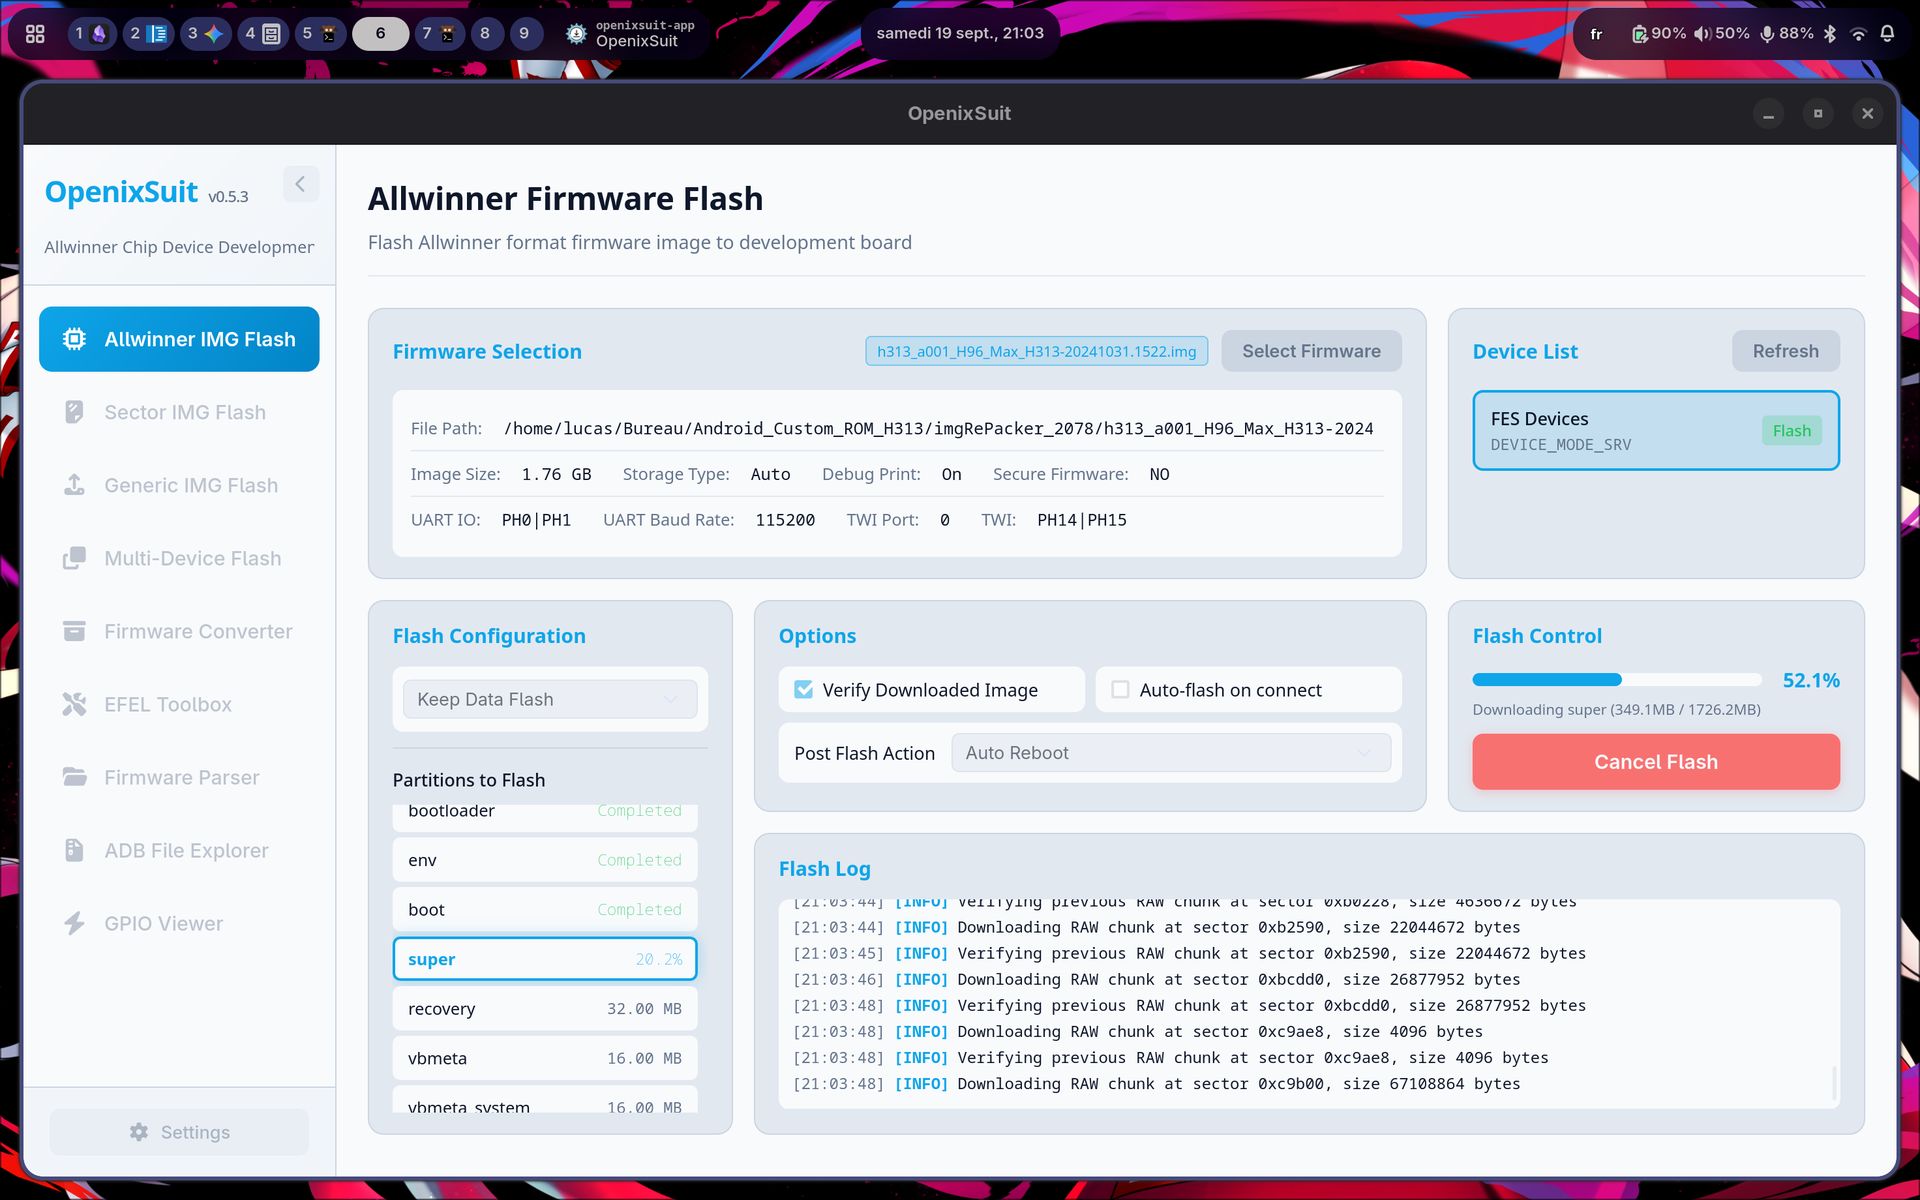
Task: Switch to Sector IMG Flash page
Action: click(179, 412)
